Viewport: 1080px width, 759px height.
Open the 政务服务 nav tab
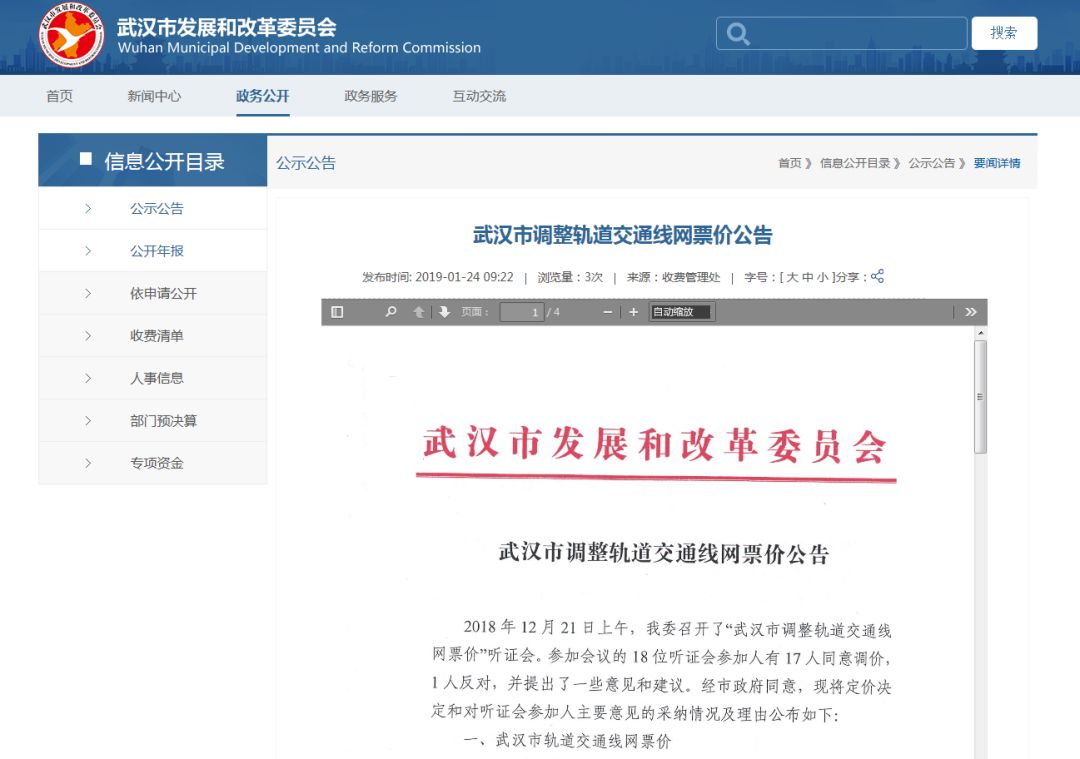pos(370,96)
